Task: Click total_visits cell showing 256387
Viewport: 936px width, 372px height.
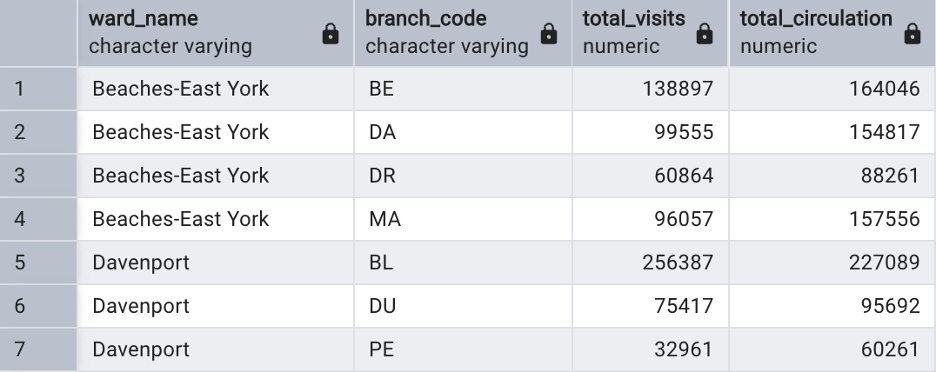Action: tap(650, 263)
